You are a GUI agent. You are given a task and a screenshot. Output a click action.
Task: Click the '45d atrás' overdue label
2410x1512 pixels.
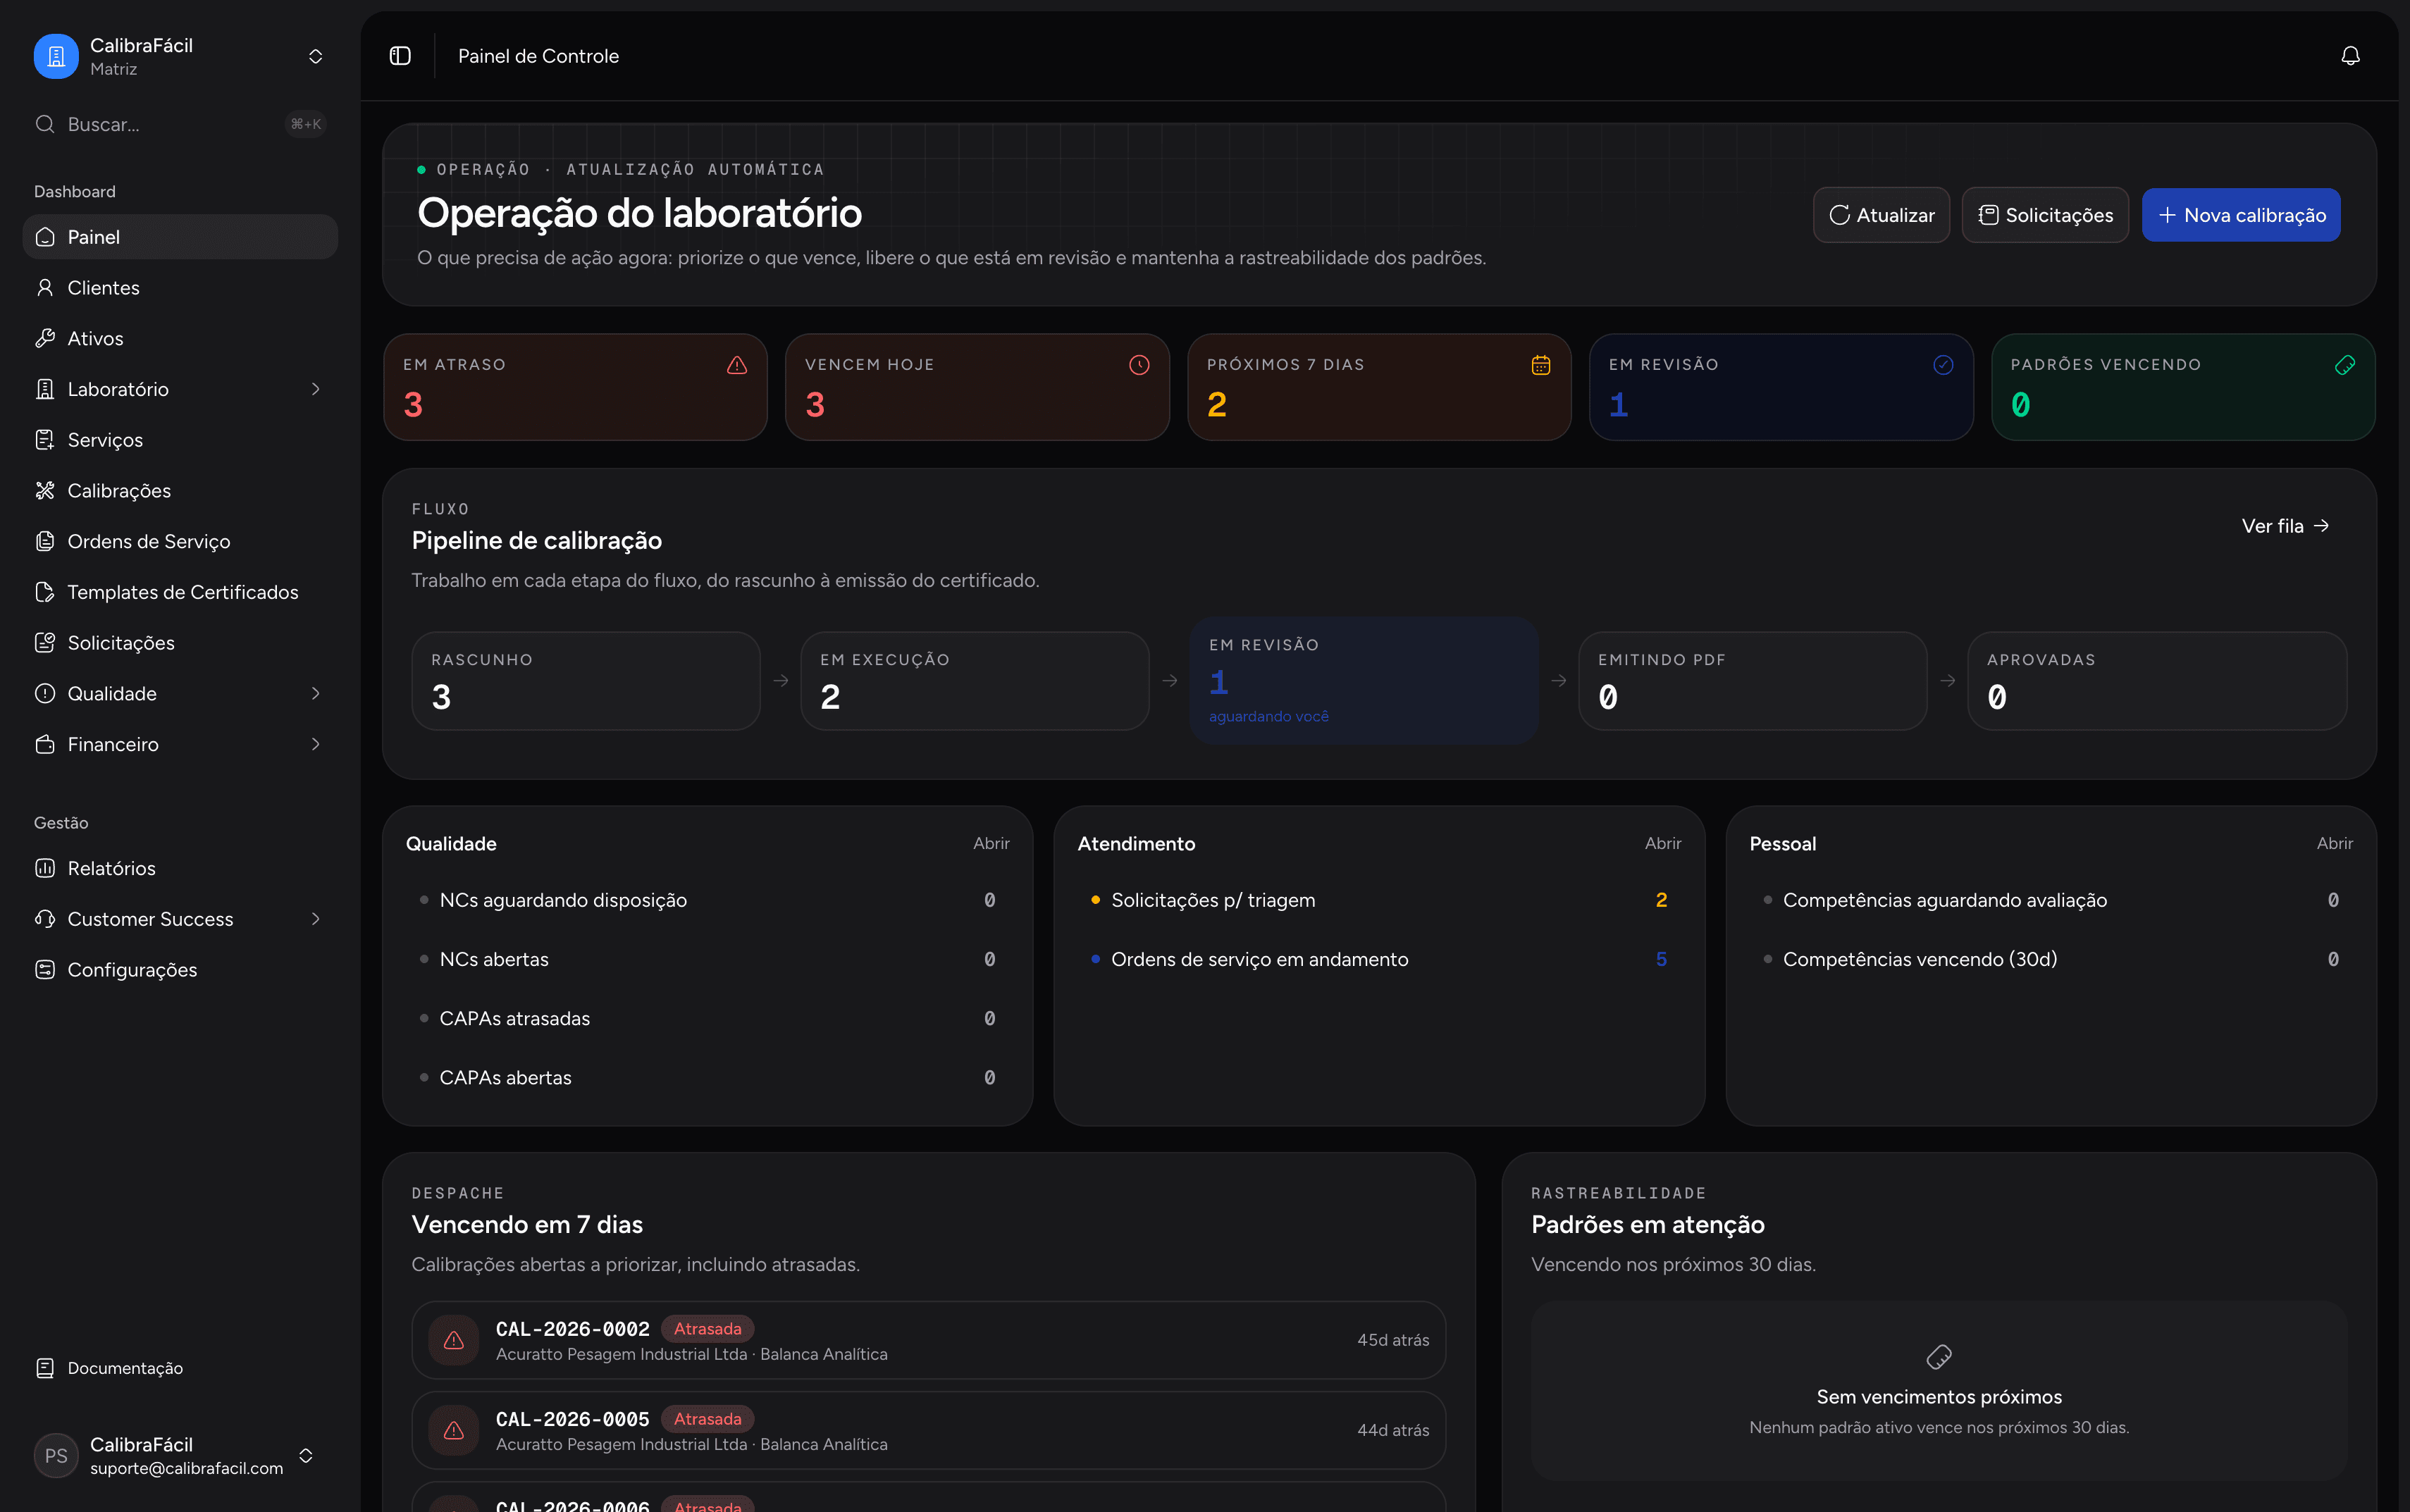[1393, 1340]
